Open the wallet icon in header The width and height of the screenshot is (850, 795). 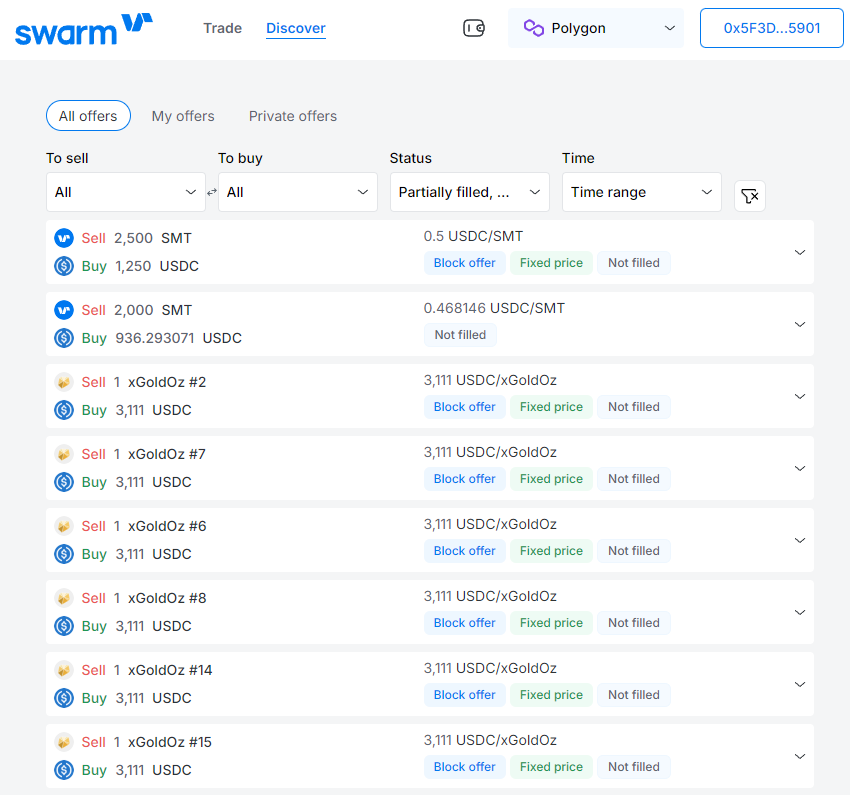point(474,28)
